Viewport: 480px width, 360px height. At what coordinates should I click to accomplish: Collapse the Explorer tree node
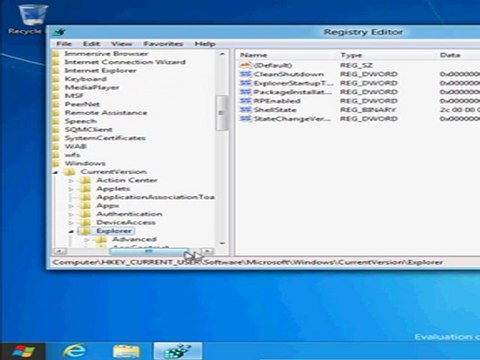pos(71,231)
